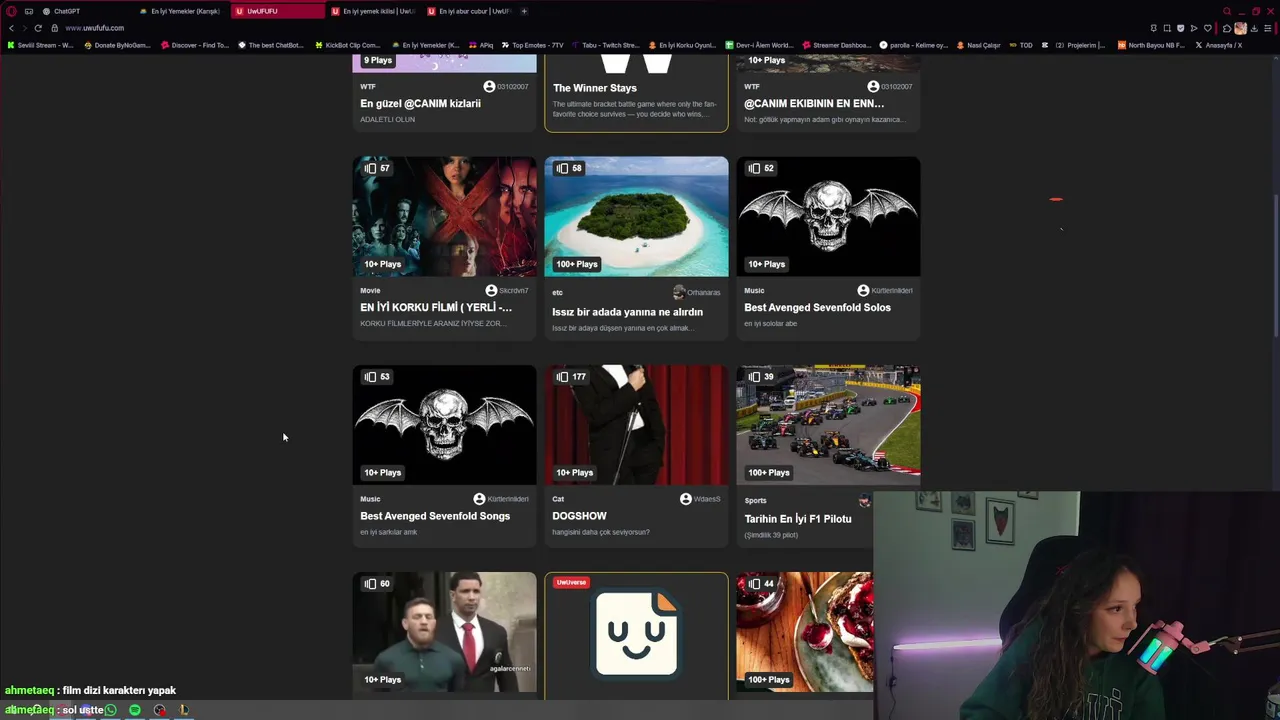This screenshot has height=720, width=1280.
Task: Click the 177 choices badge on DOGSHOW card
Action: [571, 377]
